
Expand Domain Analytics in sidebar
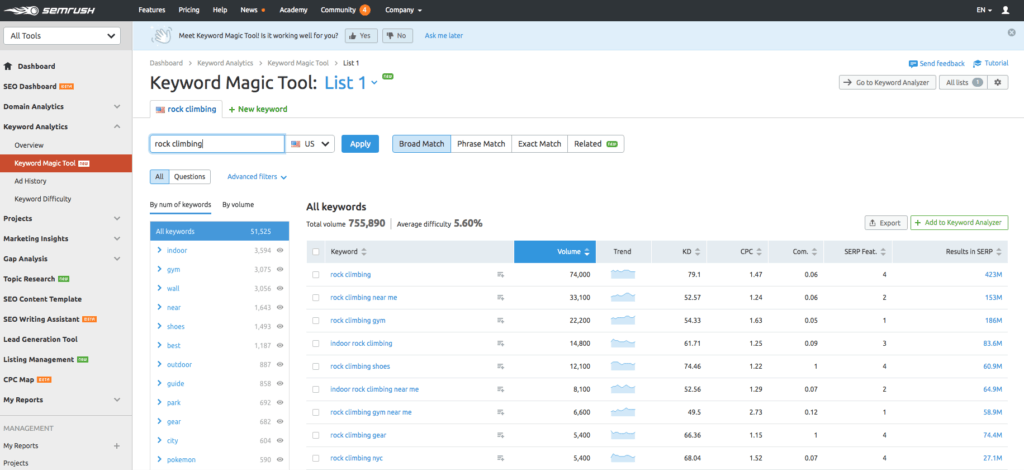(117, 106)
